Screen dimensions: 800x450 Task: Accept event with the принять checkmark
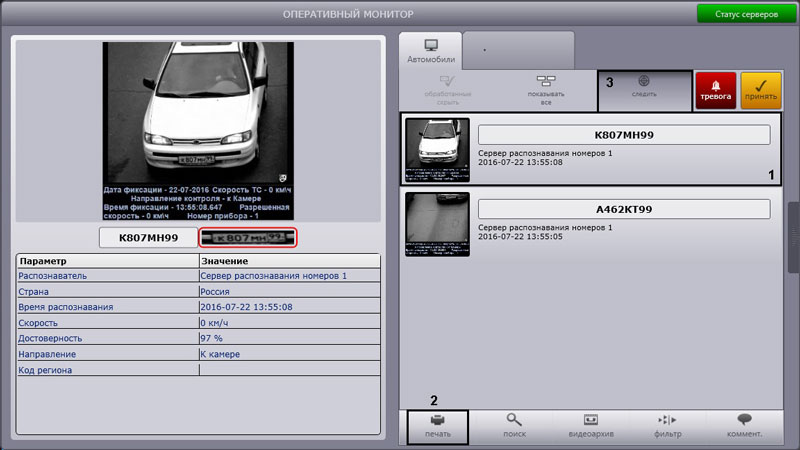761,90
